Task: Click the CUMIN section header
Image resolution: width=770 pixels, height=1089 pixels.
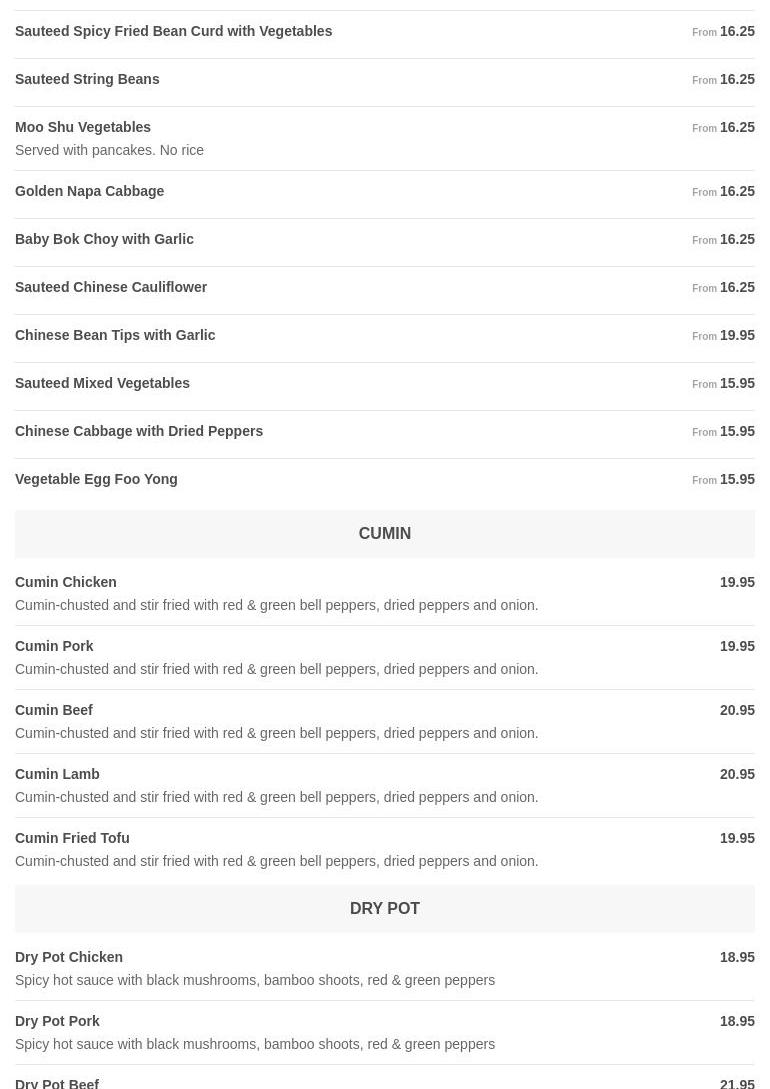Action: 385,534
